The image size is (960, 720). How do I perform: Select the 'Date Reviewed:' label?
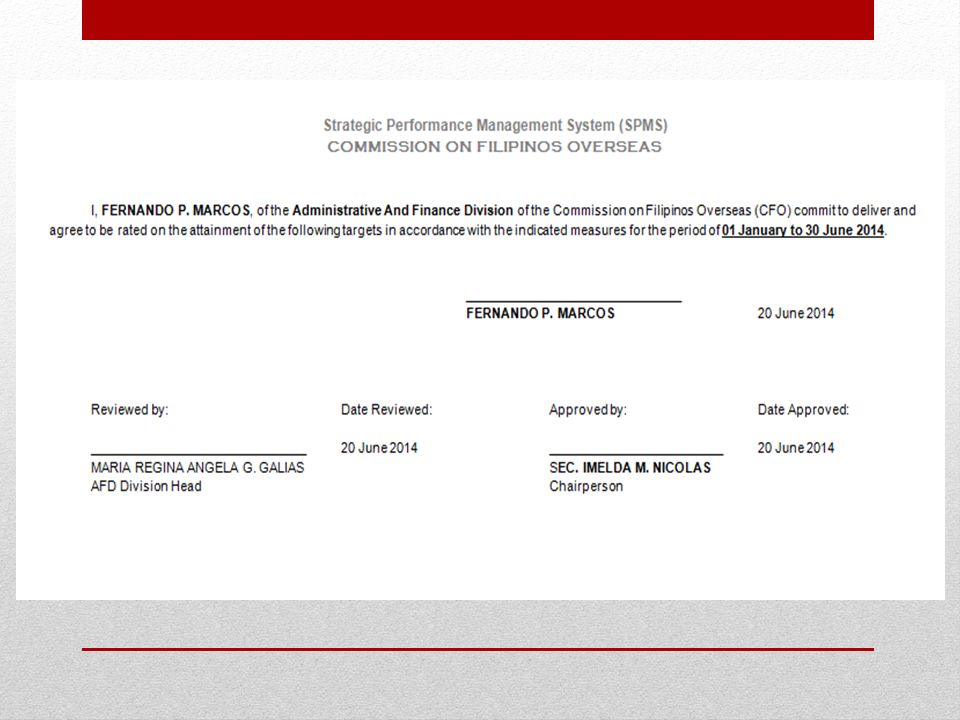386,410
